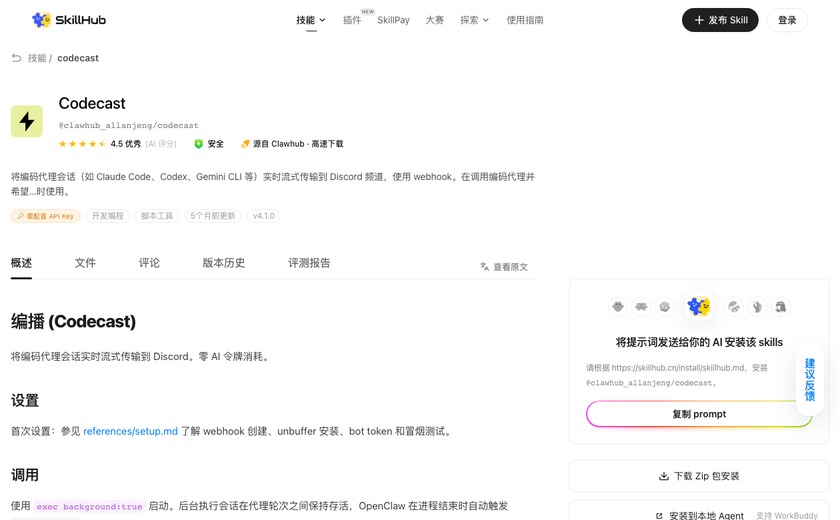Switch to the 概述 tab

pyautogui.click(x=21, y=263)
